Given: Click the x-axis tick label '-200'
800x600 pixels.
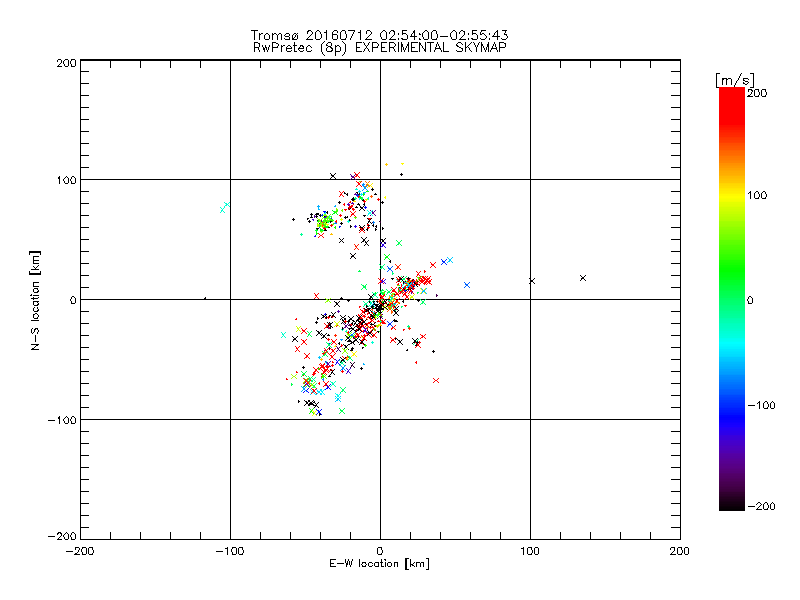Looking at the screenshot, I should [80, 551].
